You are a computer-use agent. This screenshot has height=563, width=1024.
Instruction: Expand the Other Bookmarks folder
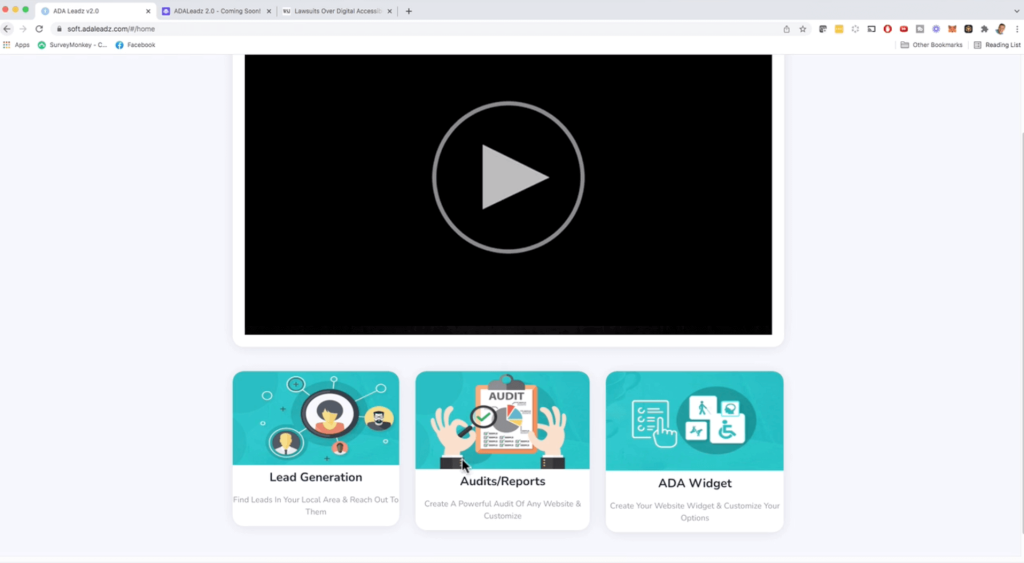(x=931, y=45)
